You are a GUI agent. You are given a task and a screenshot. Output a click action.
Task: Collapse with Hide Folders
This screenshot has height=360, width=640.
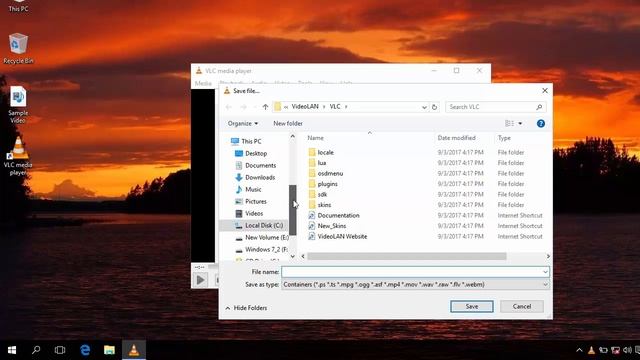pyautogui.click(x=246, y=308)
